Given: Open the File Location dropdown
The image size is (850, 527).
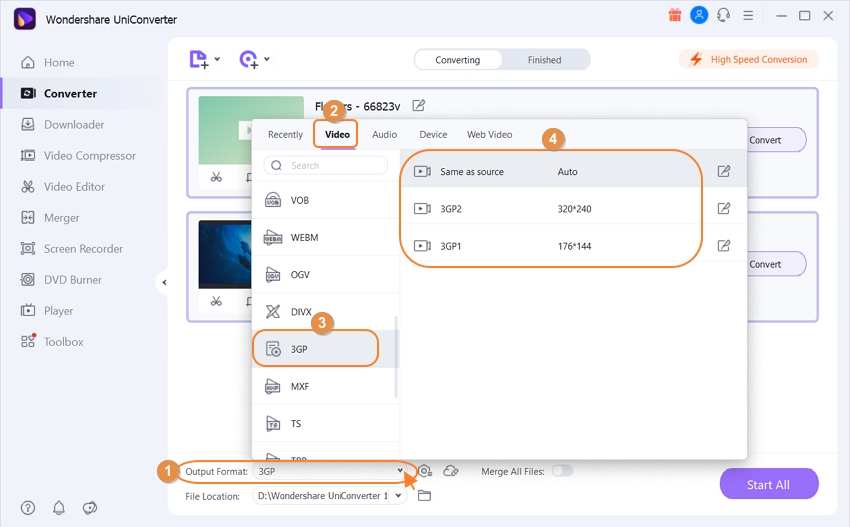Looking at the screenshot, I should (x=330, y=496).
